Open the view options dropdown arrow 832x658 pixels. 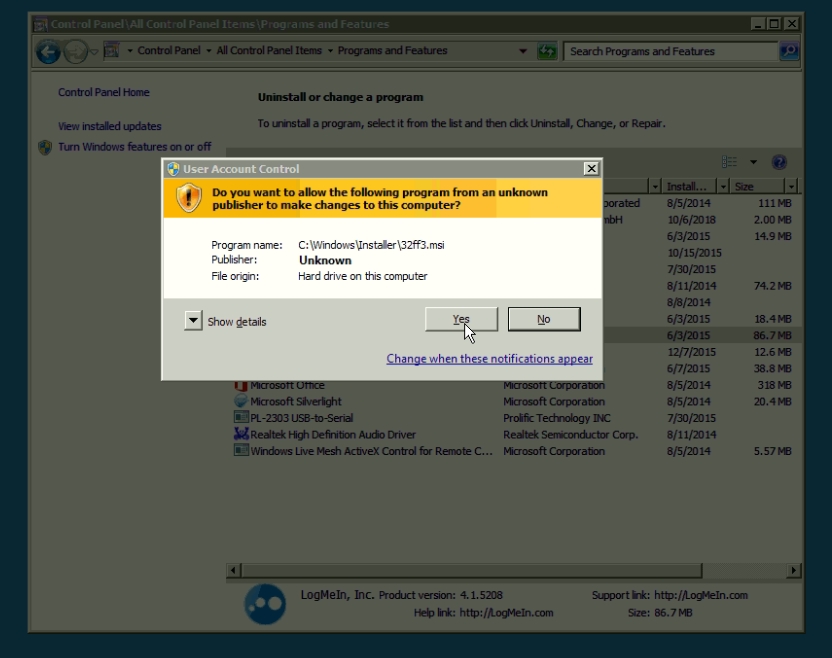[753, 162]
